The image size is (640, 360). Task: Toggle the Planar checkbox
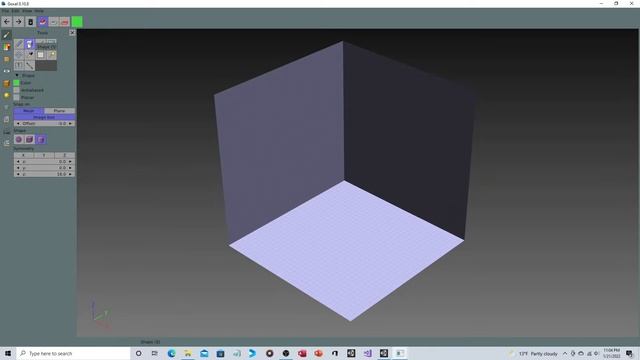coord(16,97)
